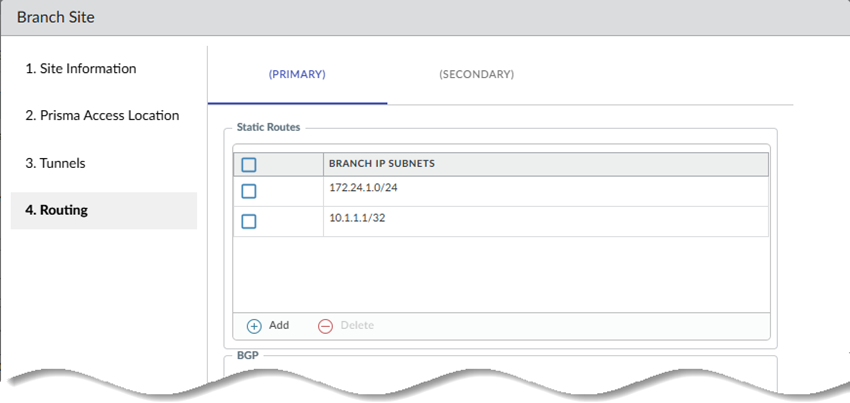Click the Static Routes section label
Image resolution: width=850 pixels, height=403 pixels.
point(268,128)
